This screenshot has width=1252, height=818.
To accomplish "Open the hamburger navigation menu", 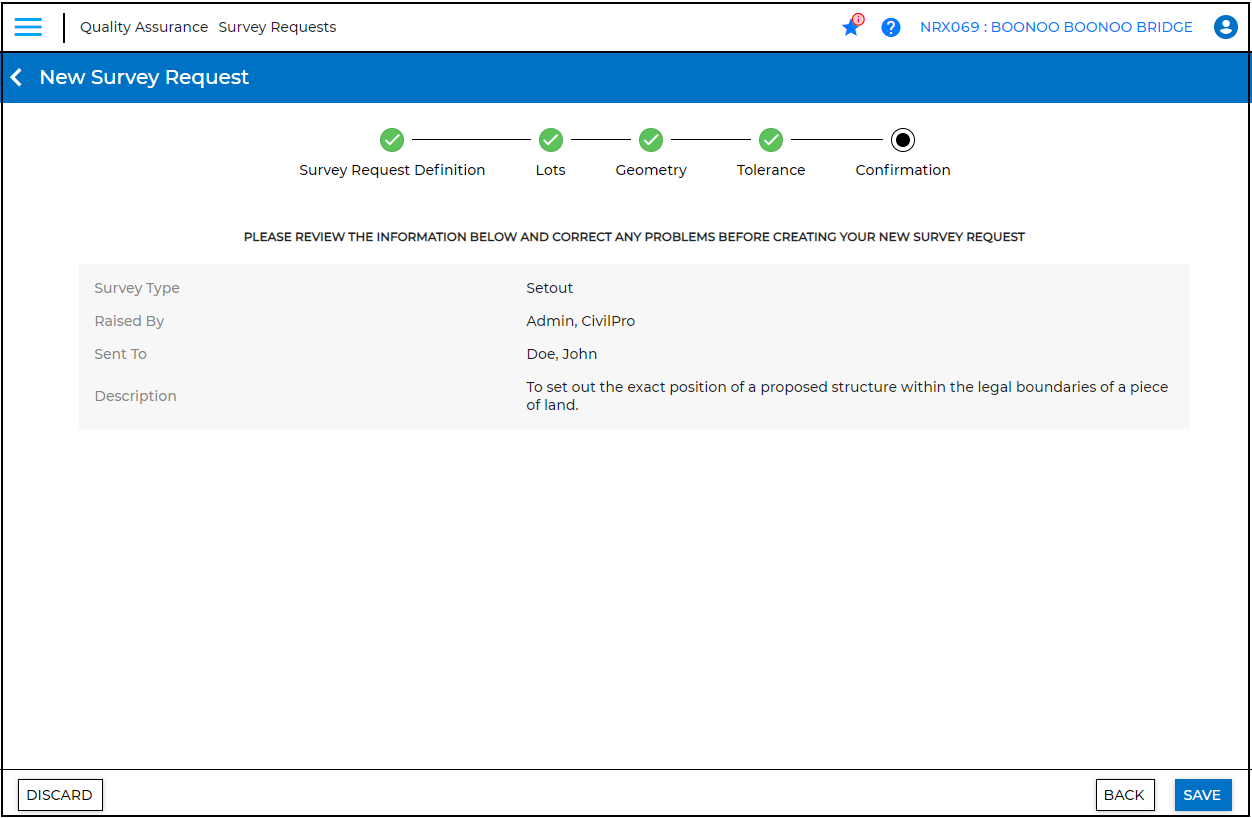I will [x=28, y=27].
